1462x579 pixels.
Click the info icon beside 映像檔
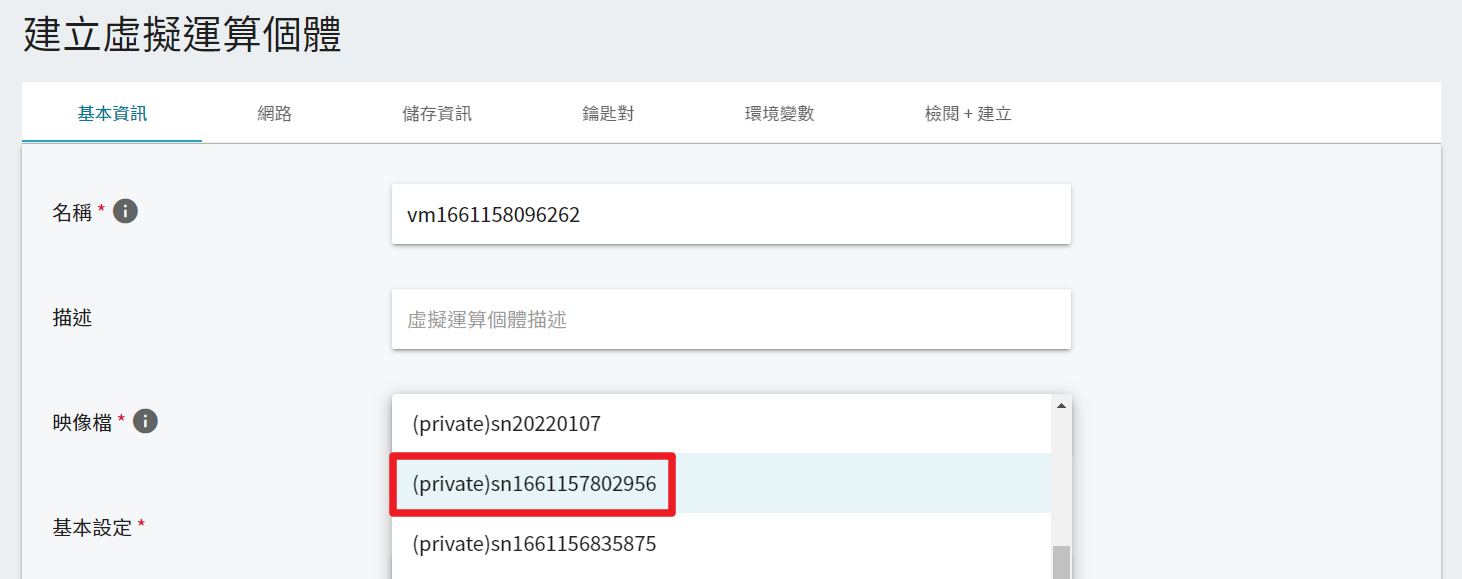(x=145, y=421)
